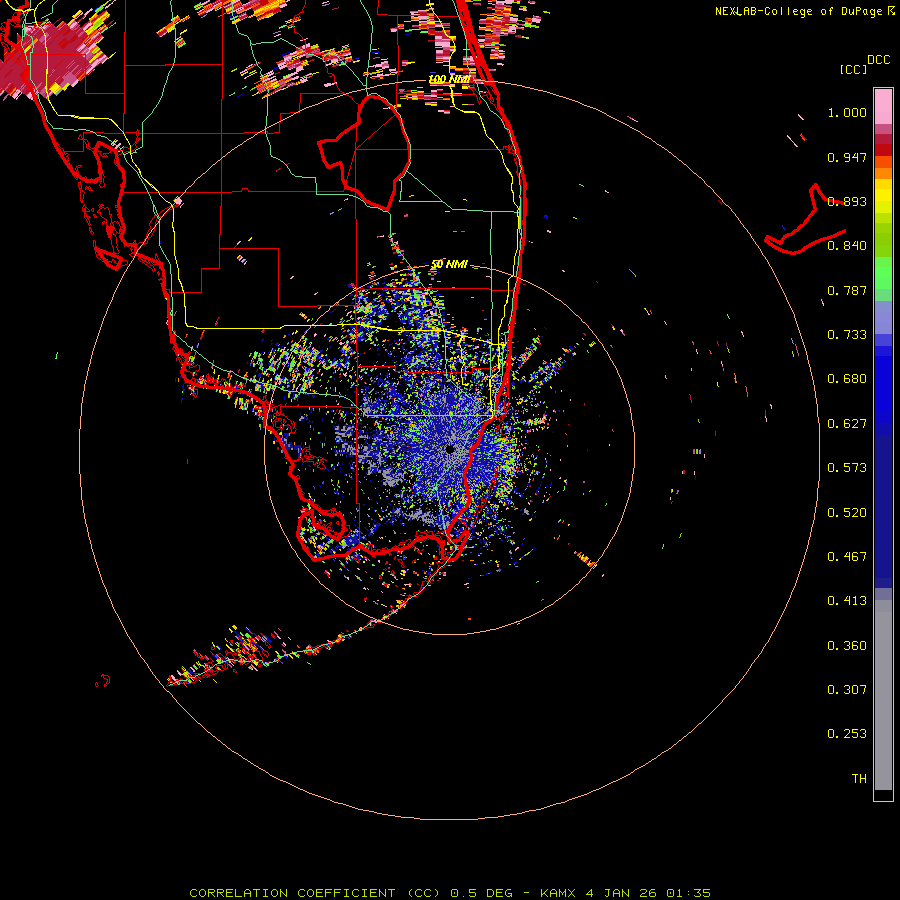Select the 0.307 legend value
This screenshot has width=900, height=900.
(x=847, y=690)
